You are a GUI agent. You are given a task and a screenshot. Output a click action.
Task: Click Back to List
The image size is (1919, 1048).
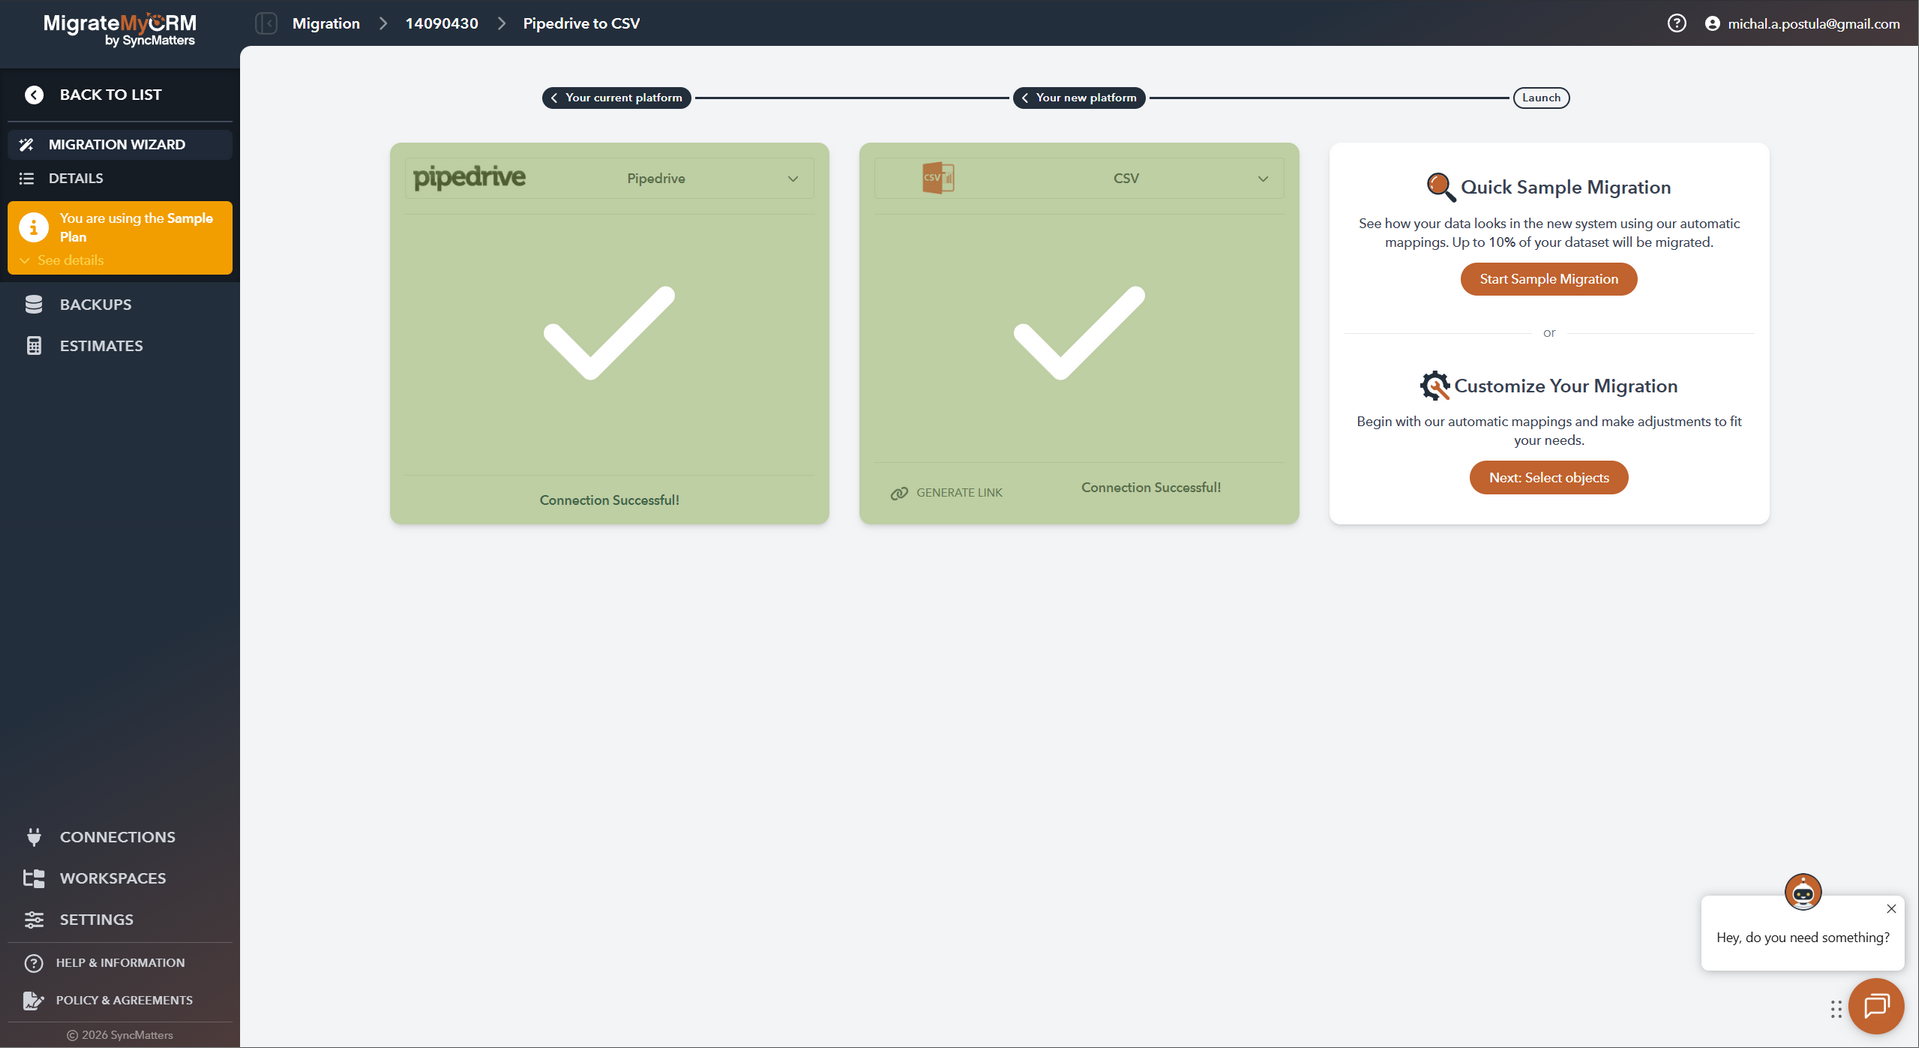tap(110, 95)
